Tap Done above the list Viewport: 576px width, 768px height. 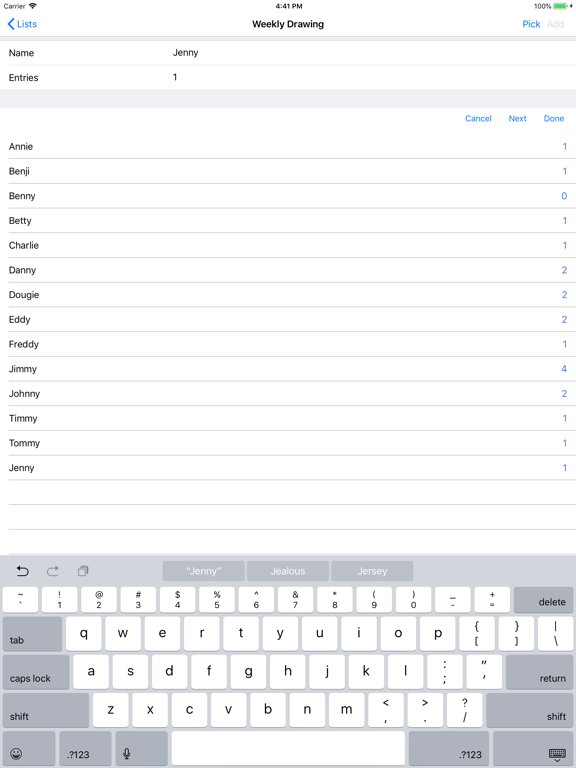(x=553, y=119)
